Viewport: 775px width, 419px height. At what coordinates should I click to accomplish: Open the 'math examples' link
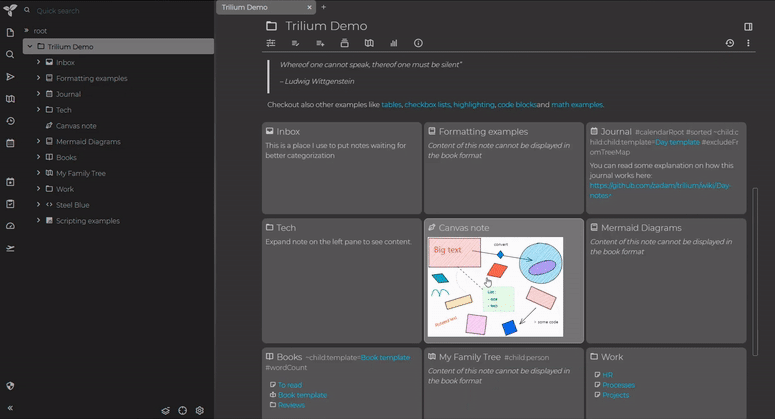(x=577, y=104)
